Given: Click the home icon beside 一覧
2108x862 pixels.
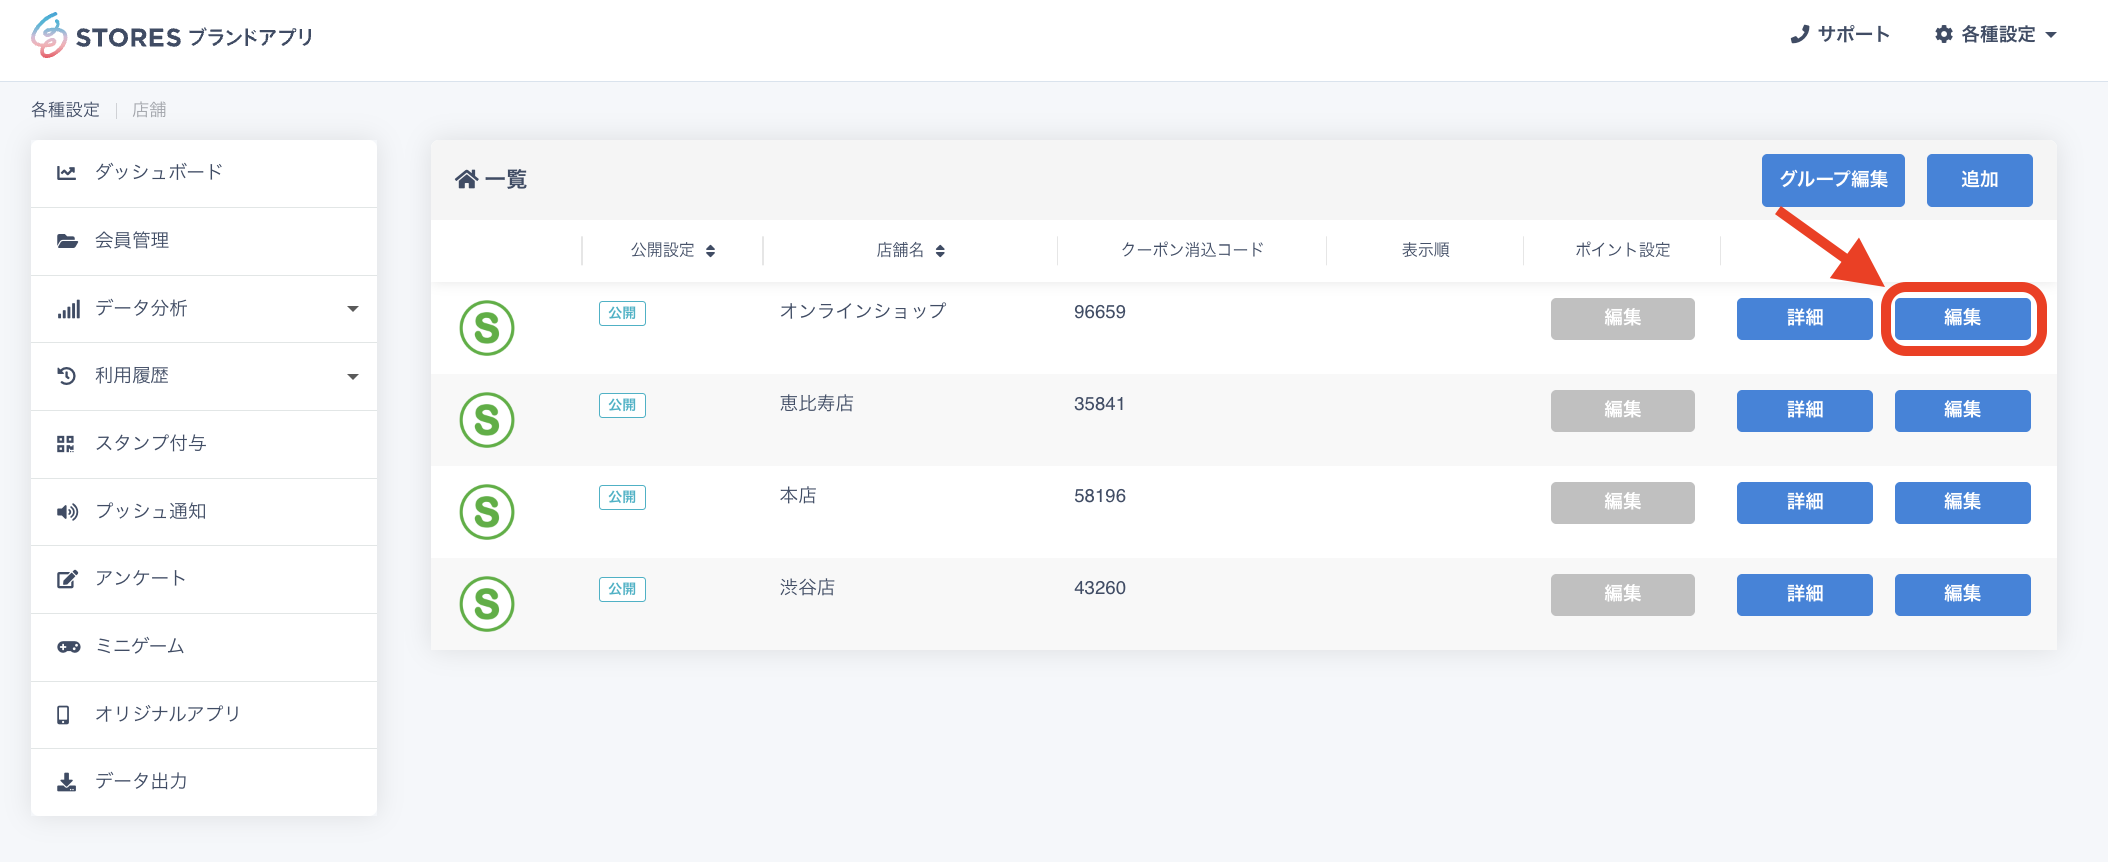Looking at the screenshot, I should coord(467,179).
